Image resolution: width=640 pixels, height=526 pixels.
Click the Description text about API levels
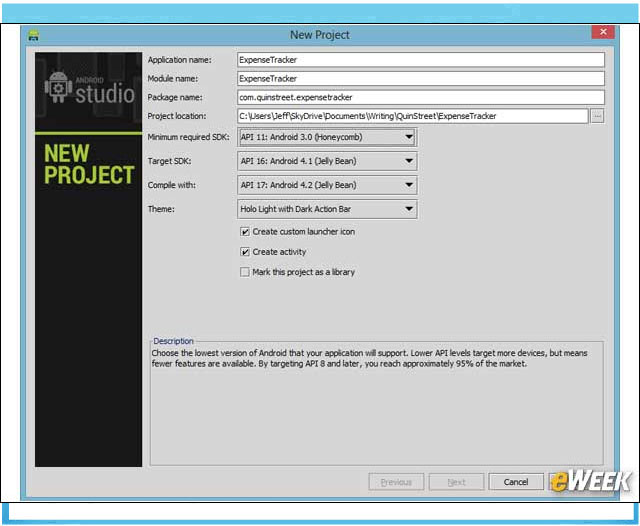click(x=369, y=358)
